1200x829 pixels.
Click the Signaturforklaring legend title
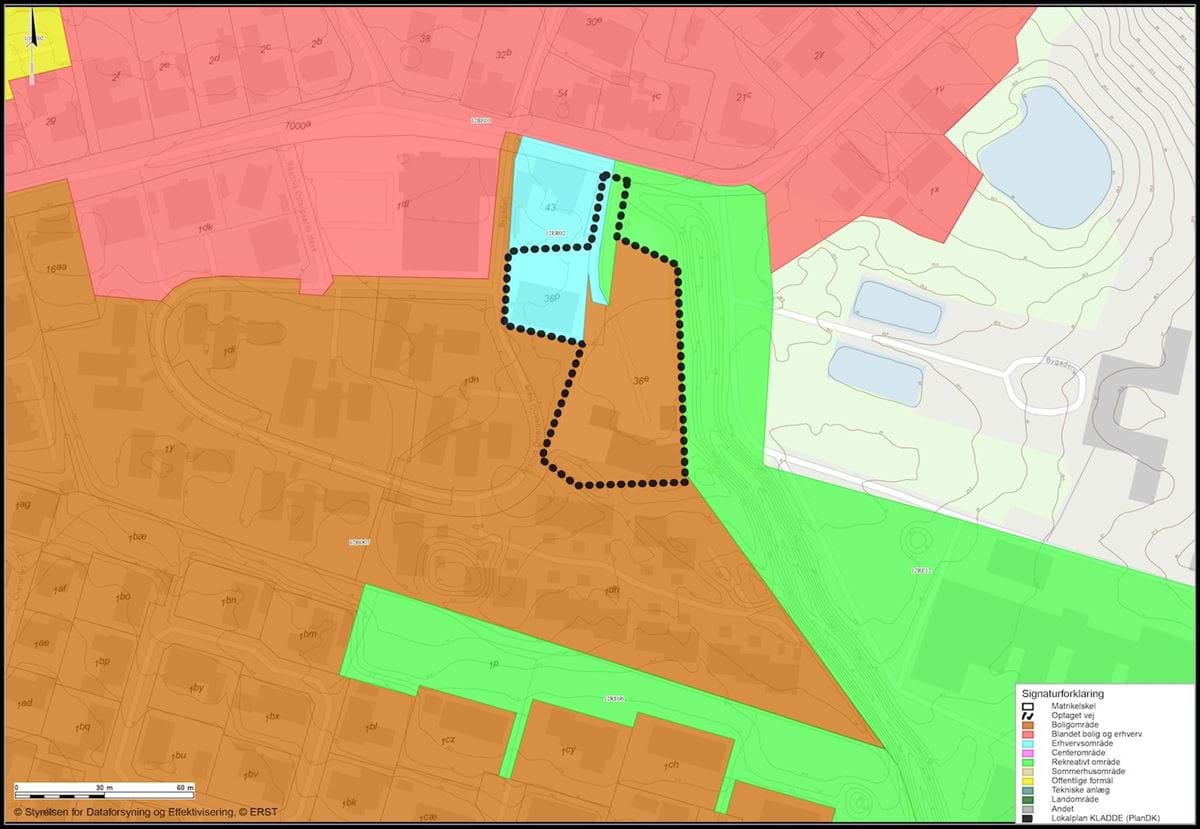tap(1062, 692)
